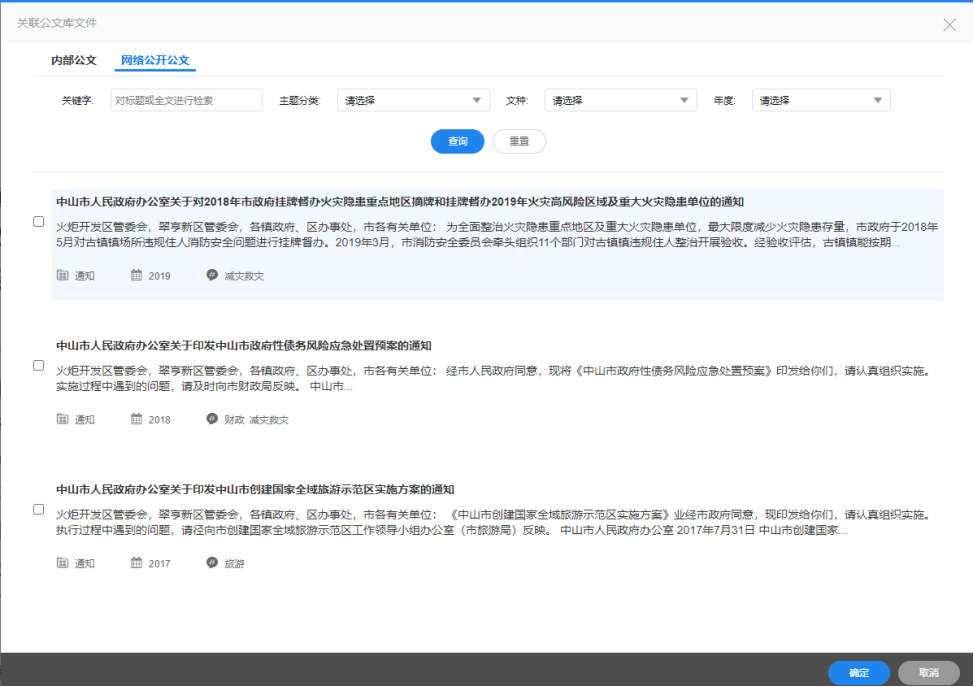Click the summary text of the 全域旅游 notice
Screen dimensions: 974x687
(x=494, y=522)
